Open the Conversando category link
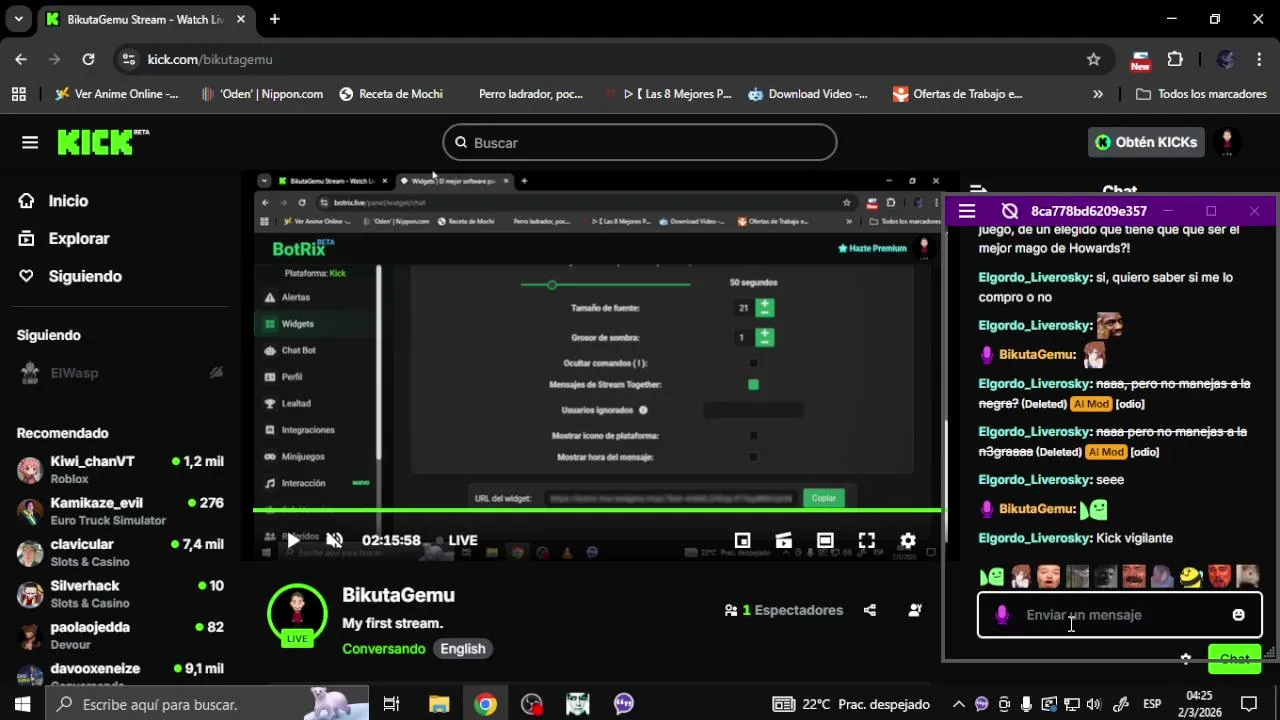Image resolution: width=1280 pixels, height=720 pixels. tap(384, 649)
